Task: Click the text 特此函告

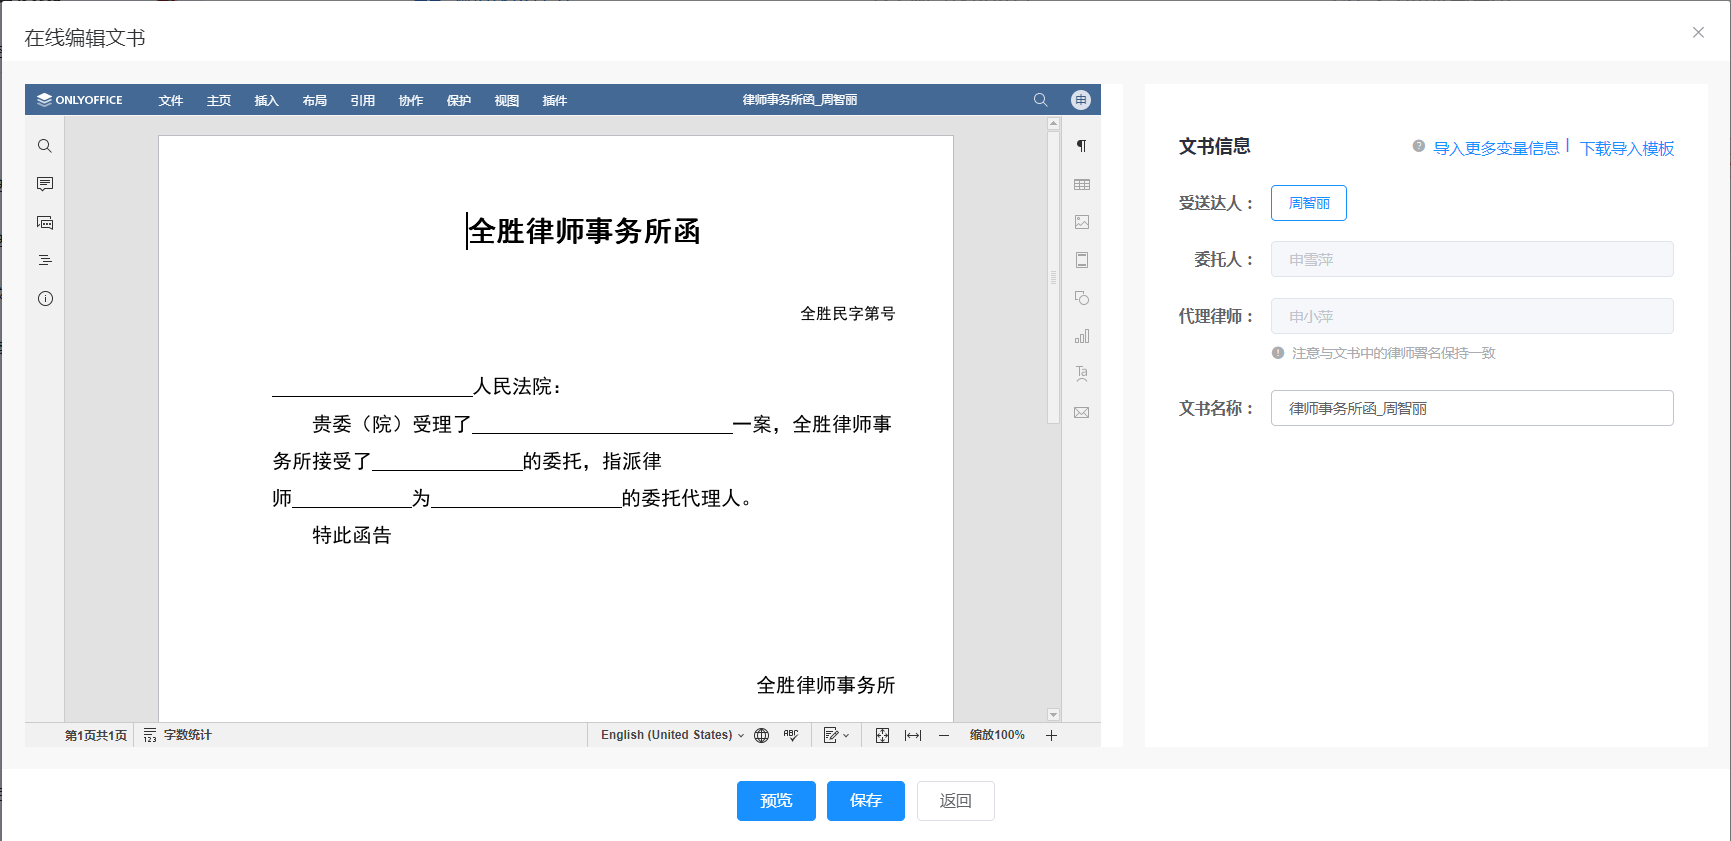Action: point(352,536)
